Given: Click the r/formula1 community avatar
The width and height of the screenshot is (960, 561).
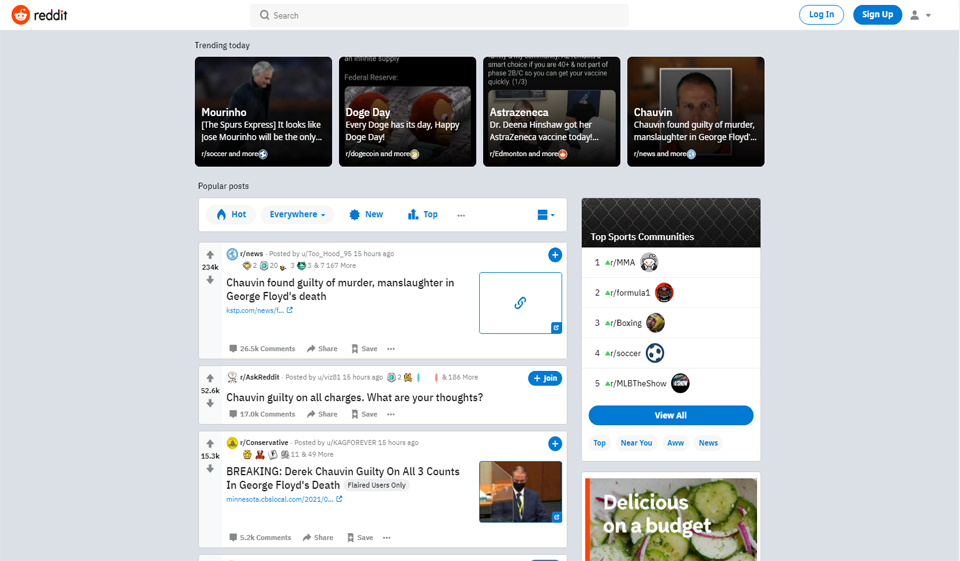Looking at the screenshot, I should click(x=664, y=293).
